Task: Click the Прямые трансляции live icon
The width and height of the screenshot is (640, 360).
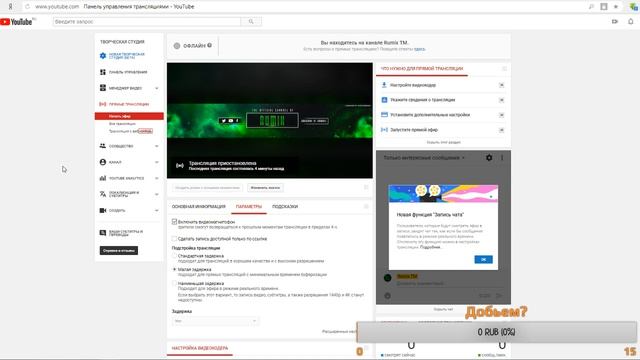Action: click(x=103, y=104)
